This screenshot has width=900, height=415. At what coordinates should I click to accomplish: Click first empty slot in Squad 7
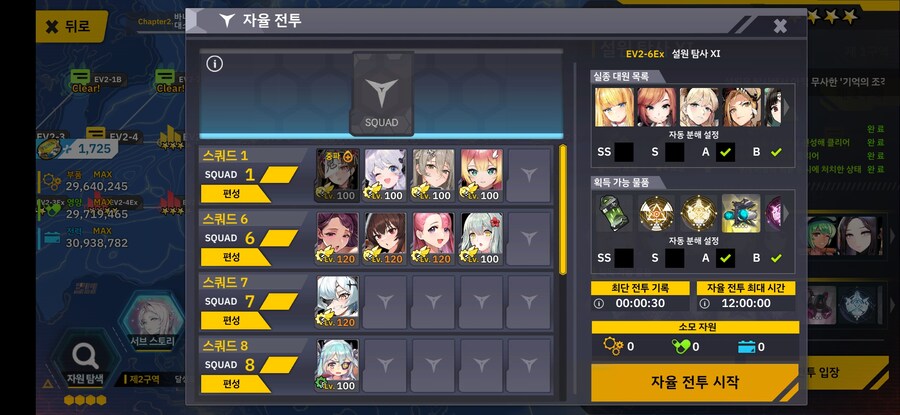(x=385, y=302)
